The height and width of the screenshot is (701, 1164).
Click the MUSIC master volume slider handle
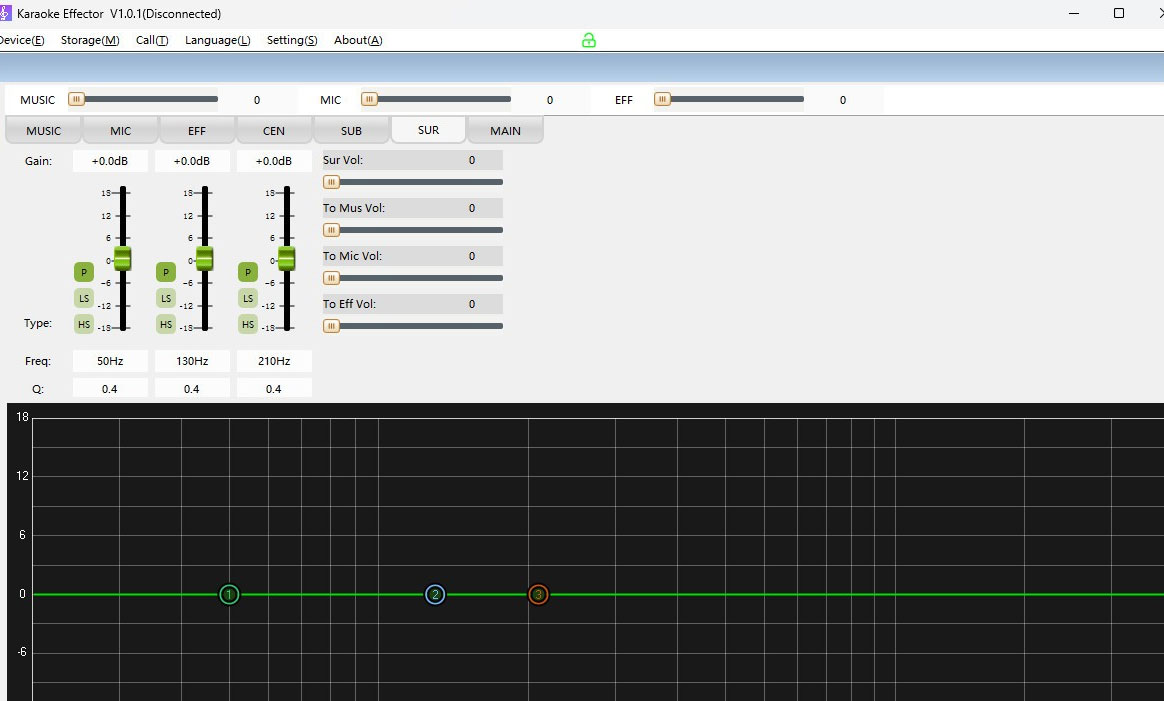76,99
